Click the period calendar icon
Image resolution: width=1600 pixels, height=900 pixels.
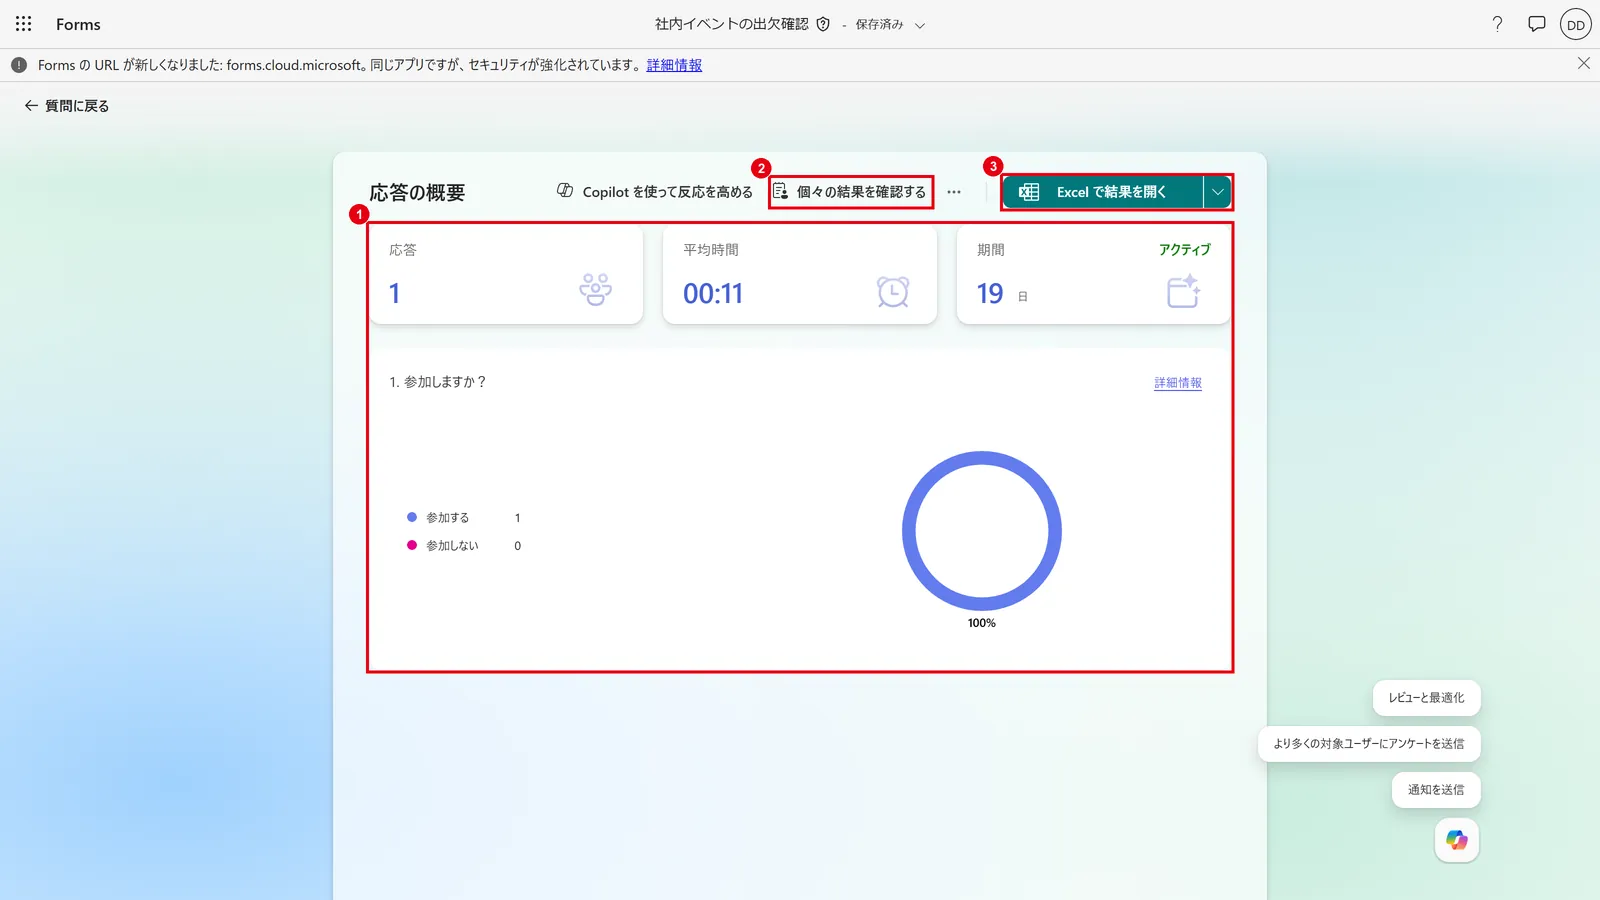click(x=1184, y=291)
